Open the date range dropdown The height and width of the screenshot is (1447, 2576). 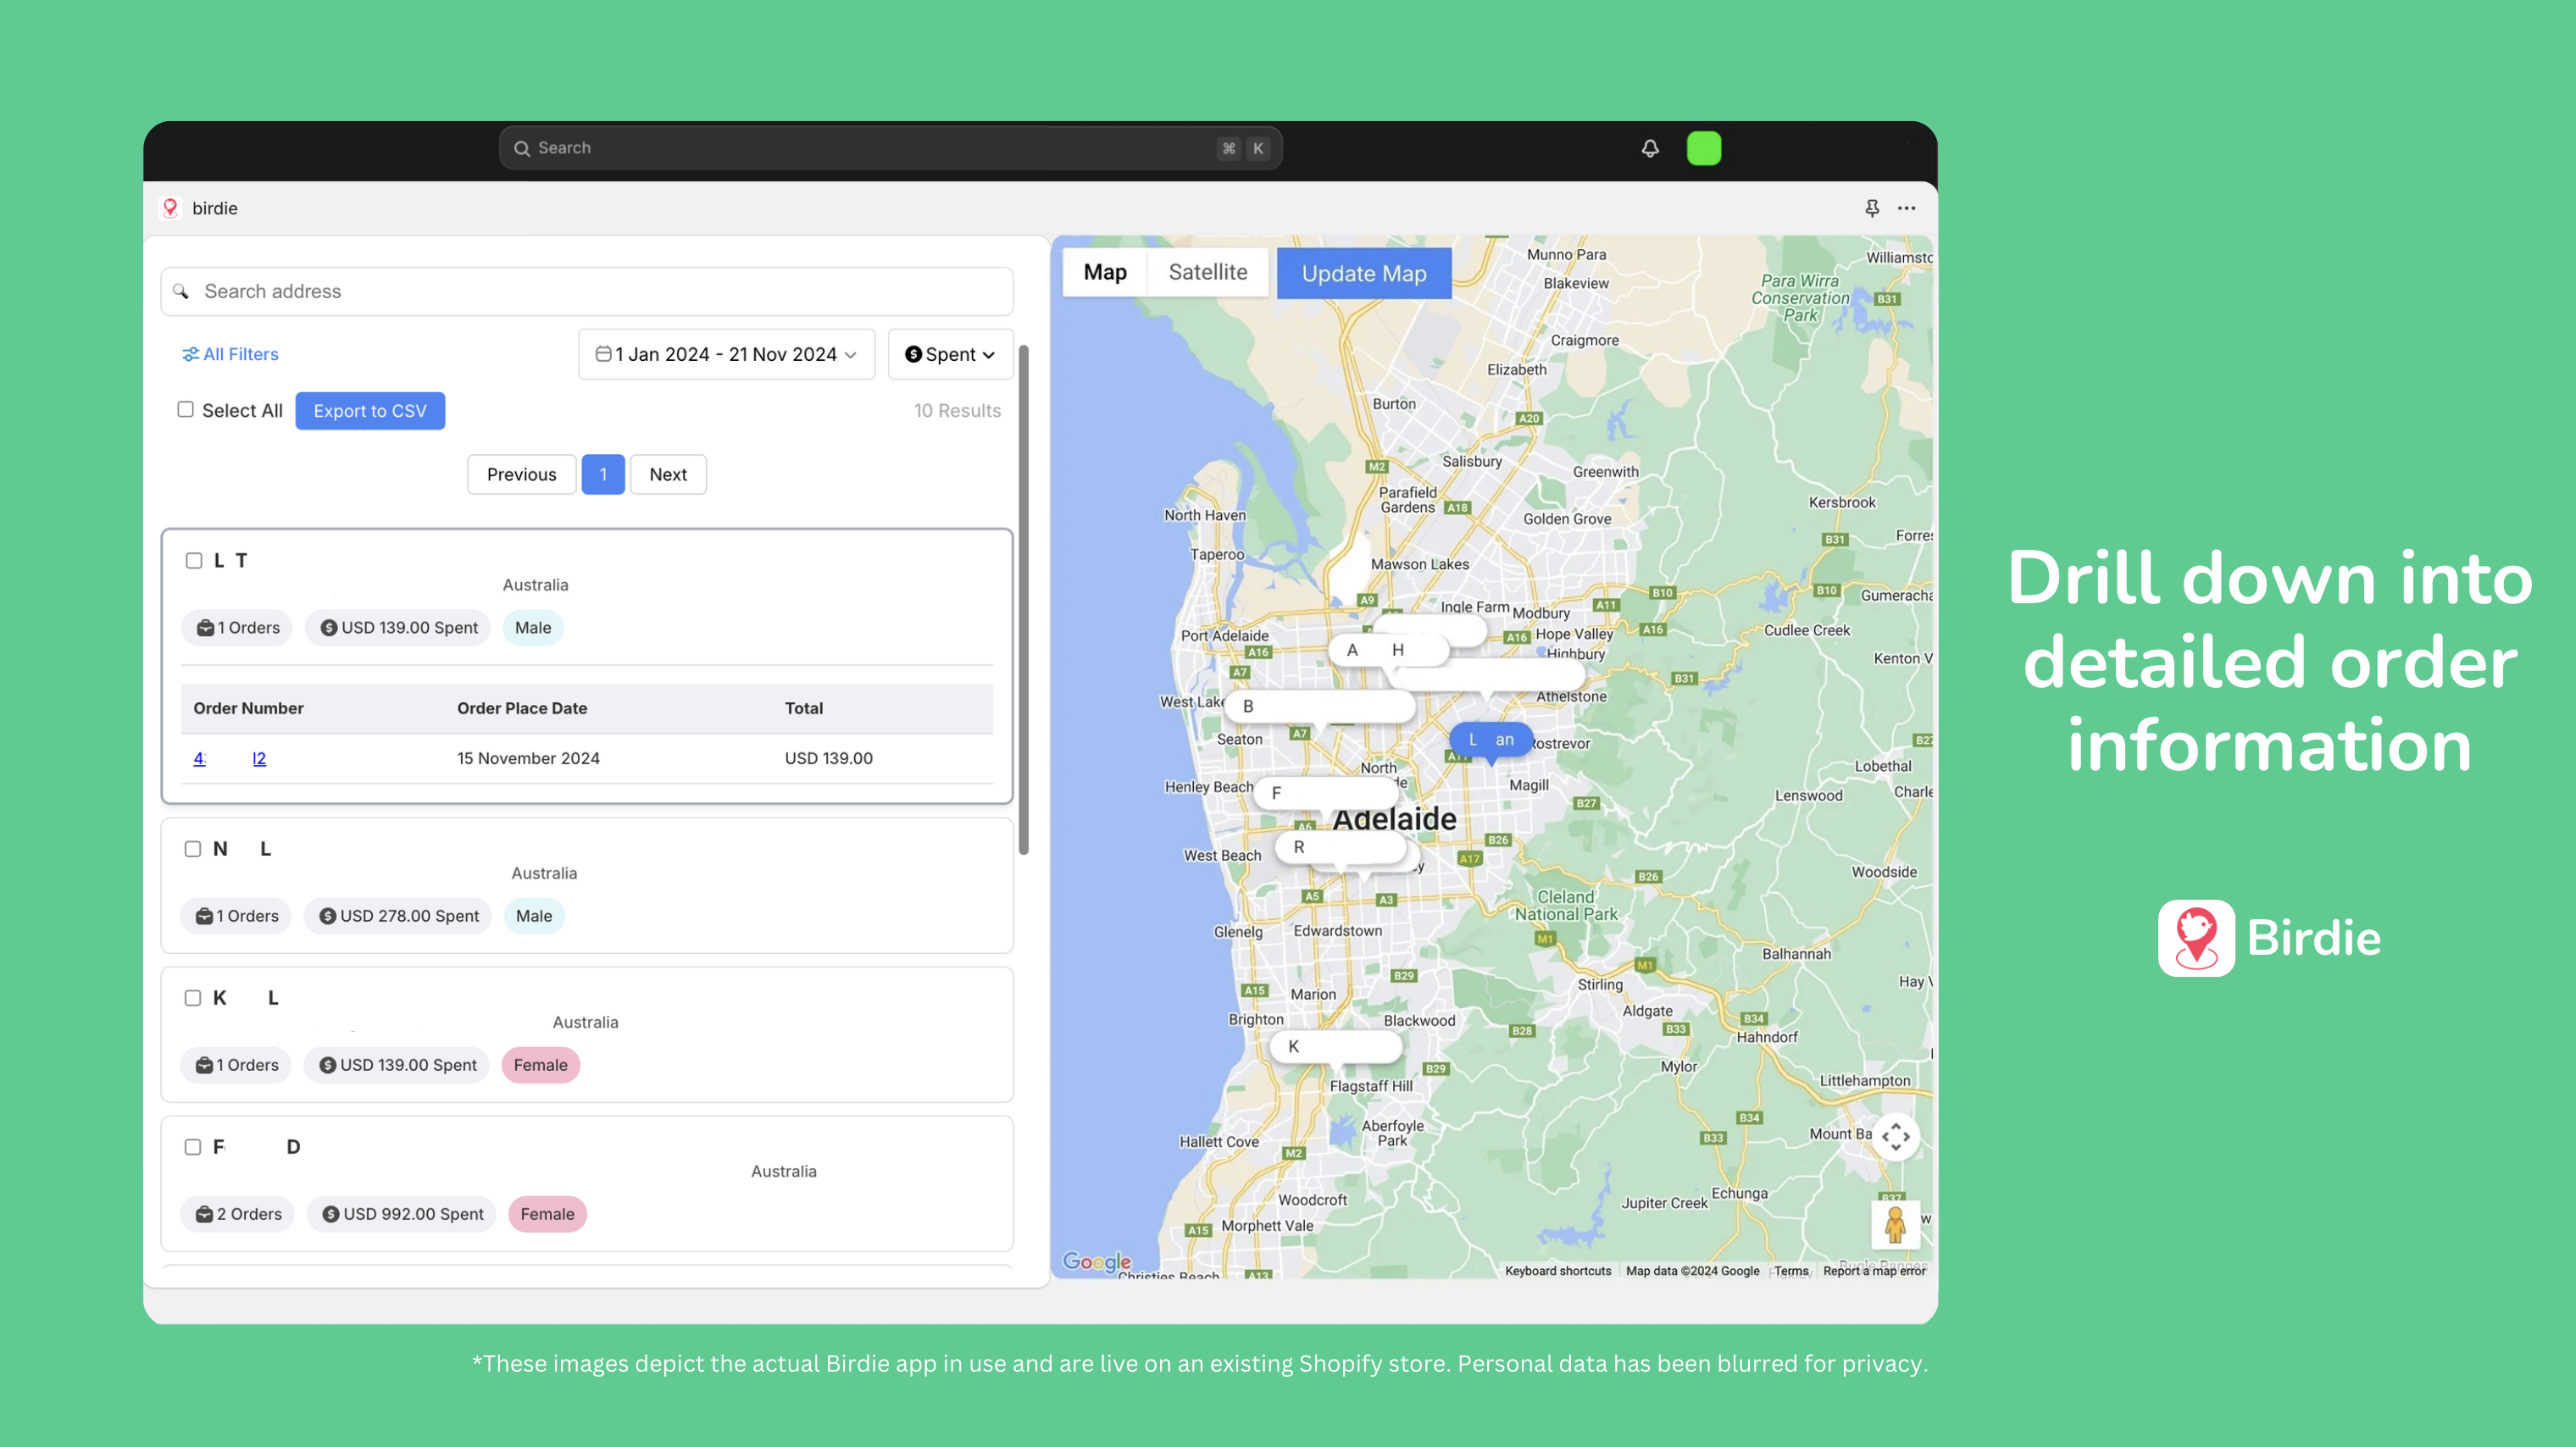coord(727,354)
